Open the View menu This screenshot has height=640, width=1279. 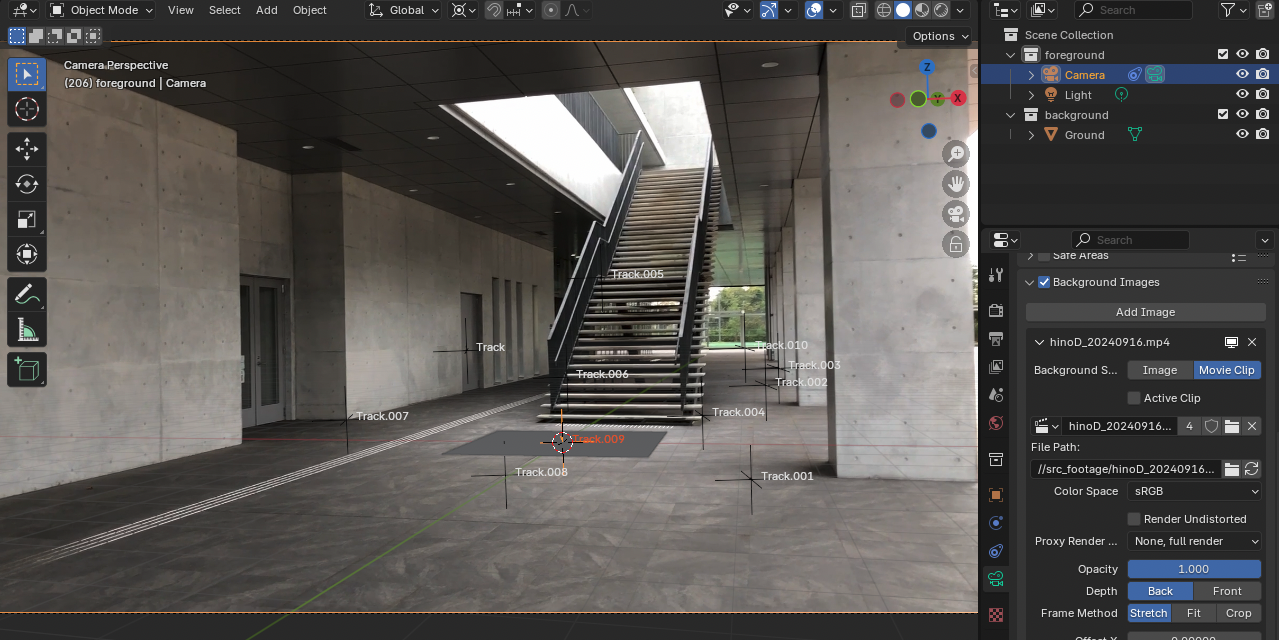click(x=181, y=10)
